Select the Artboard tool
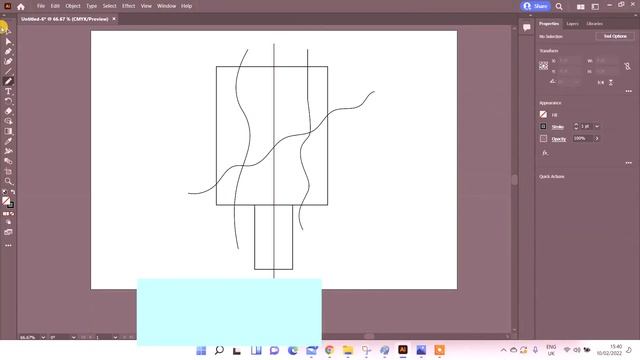 (x=8, y=171)
